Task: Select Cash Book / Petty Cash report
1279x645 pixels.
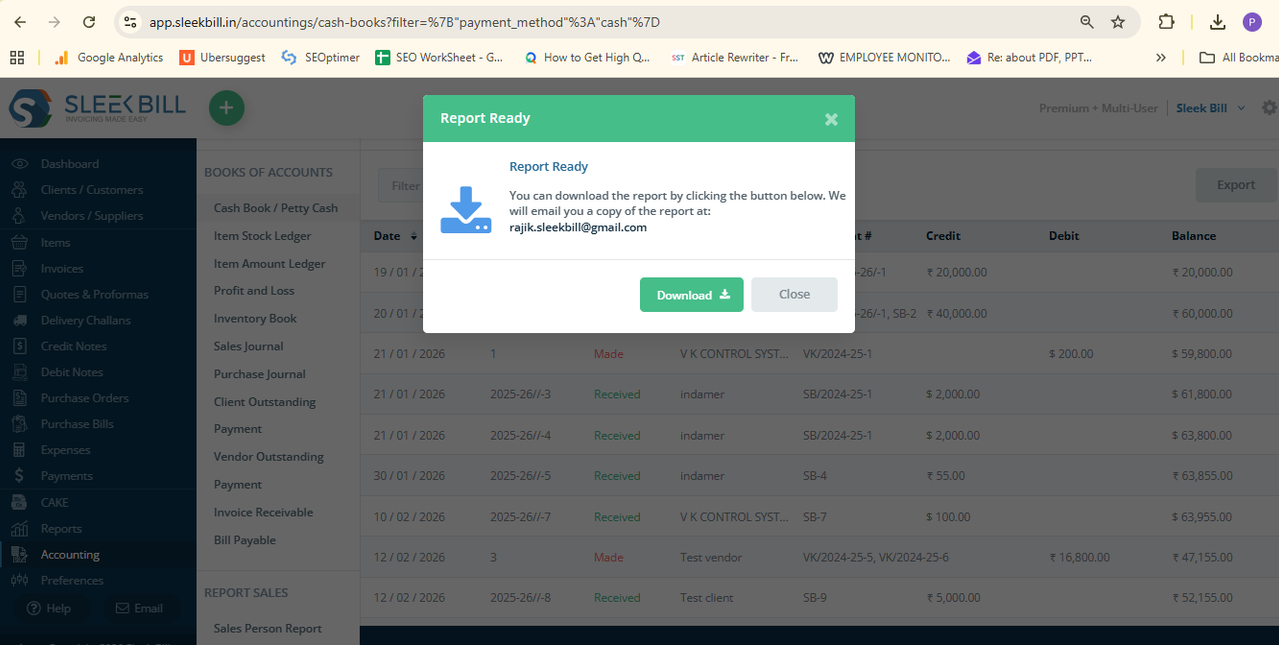Action: 276,208
